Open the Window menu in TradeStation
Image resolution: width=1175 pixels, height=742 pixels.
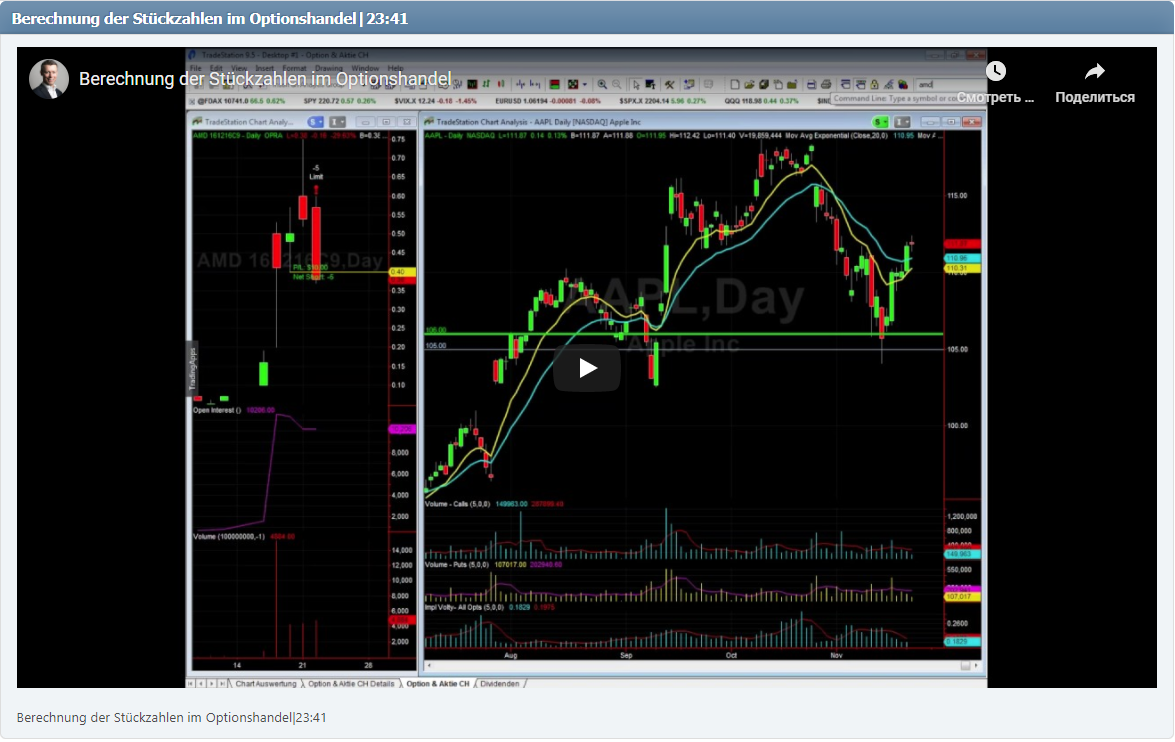(365, 68)
